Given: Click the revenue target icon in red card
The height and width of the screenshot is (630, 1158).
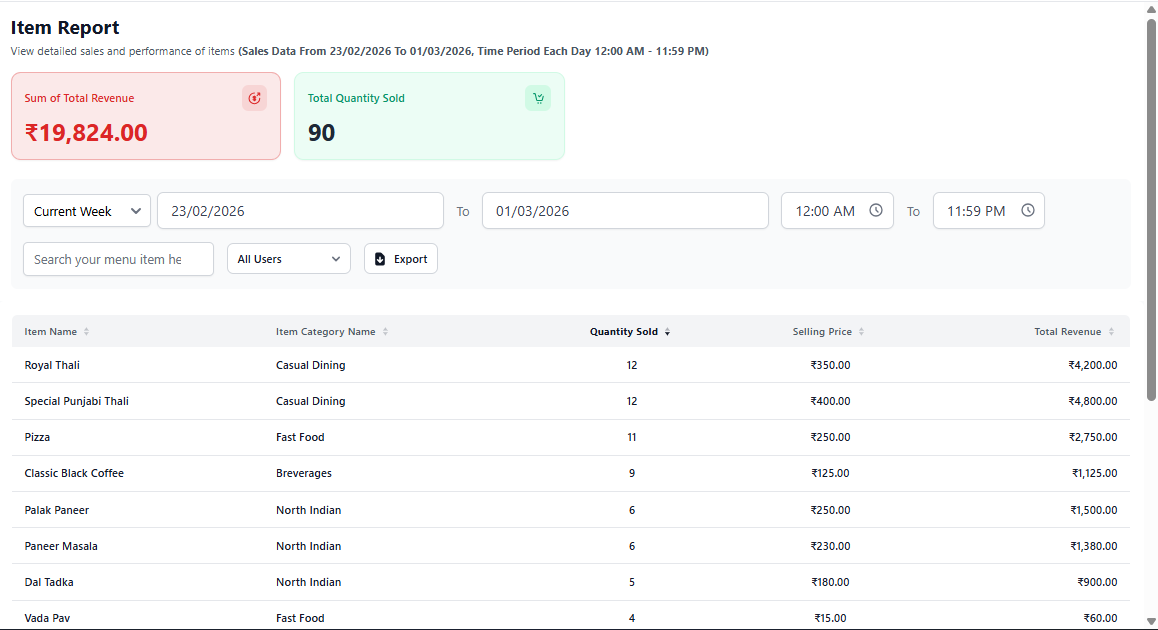Looking at the screenshot, I should click(254, 98).
